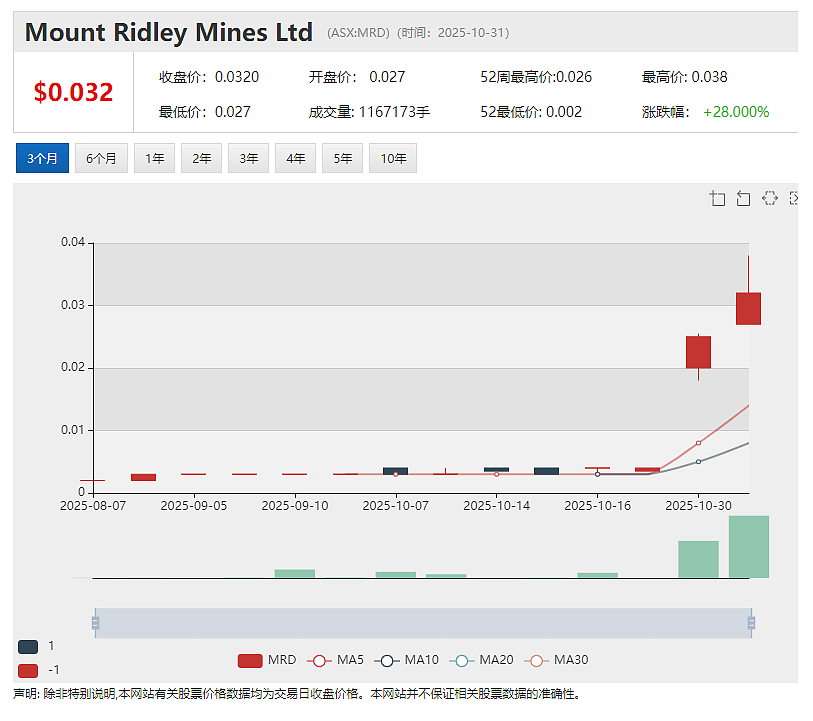
Task: Enable the MA30 legend entry
Action: 556,660
